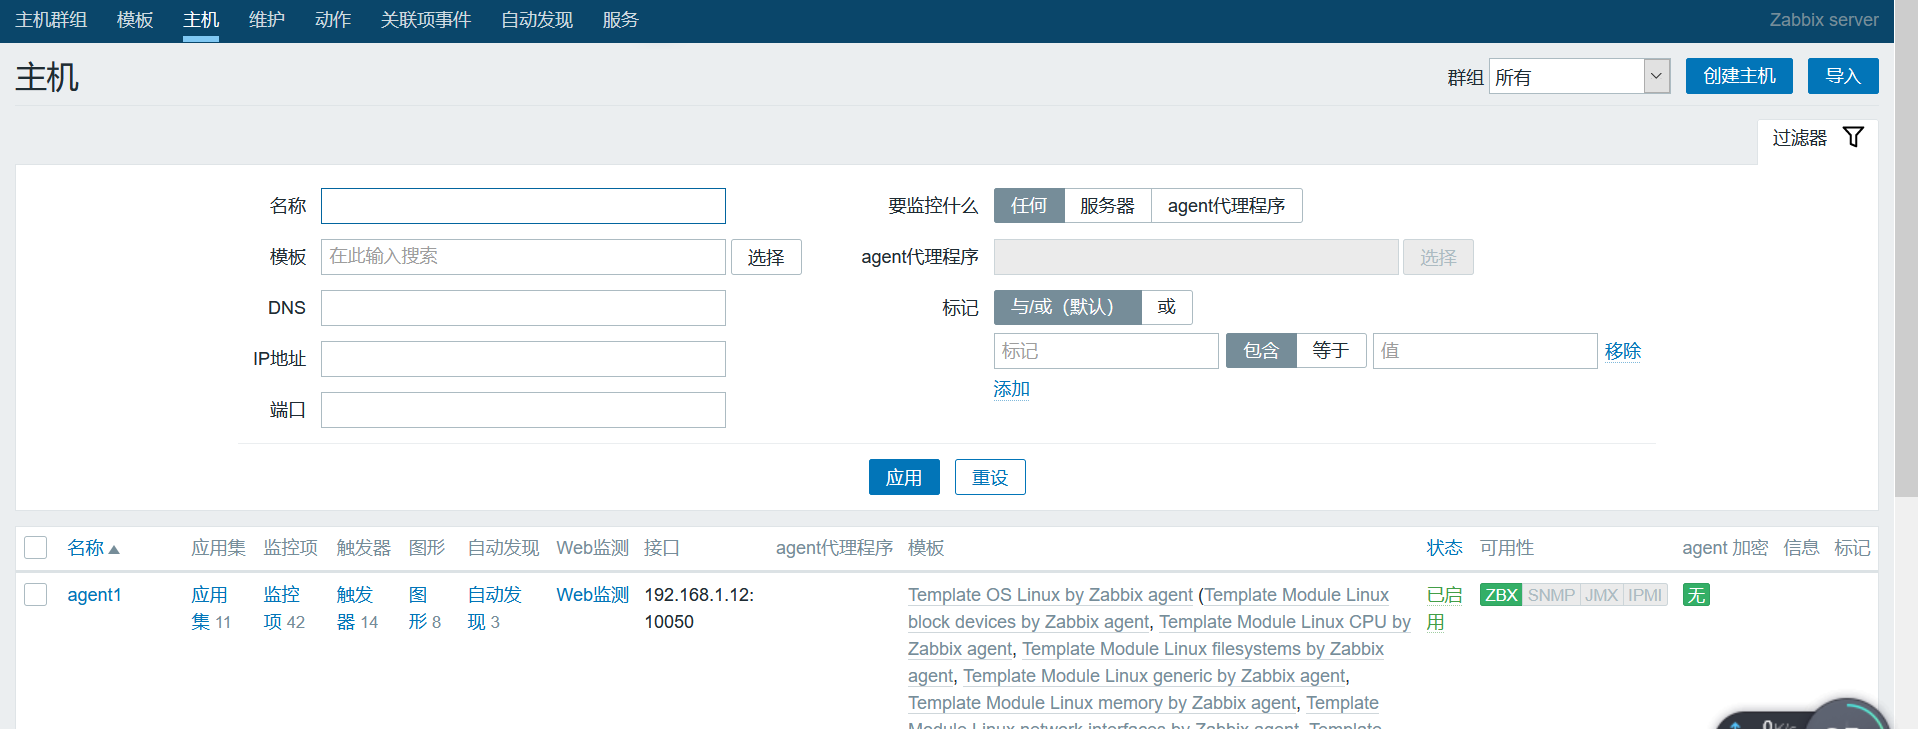This screenshot has width=1918, height=729.
Task: Open 关联项事件 menu item
Action: tap(426, 20)
